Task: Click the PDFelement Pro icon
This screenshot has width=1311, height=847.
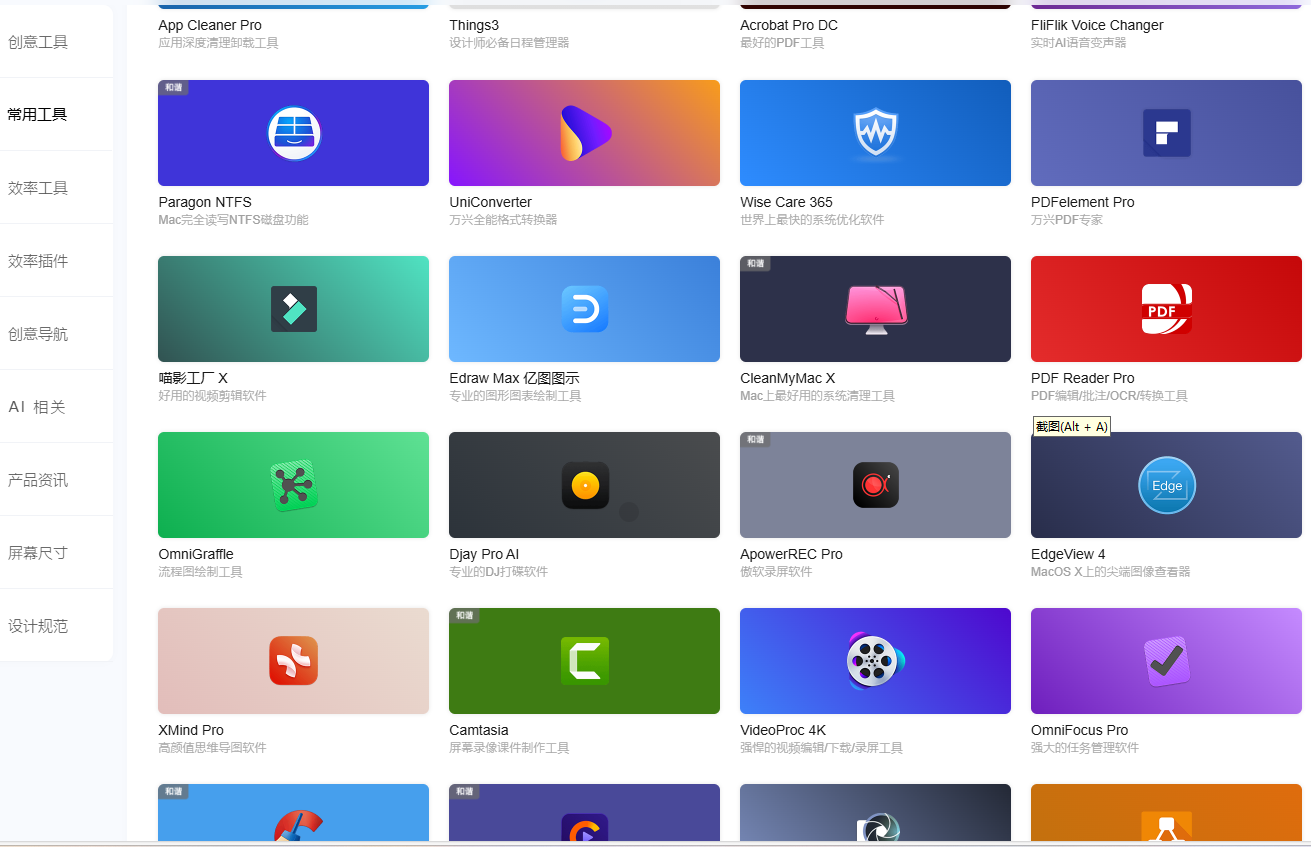Action: point(1167,133)
